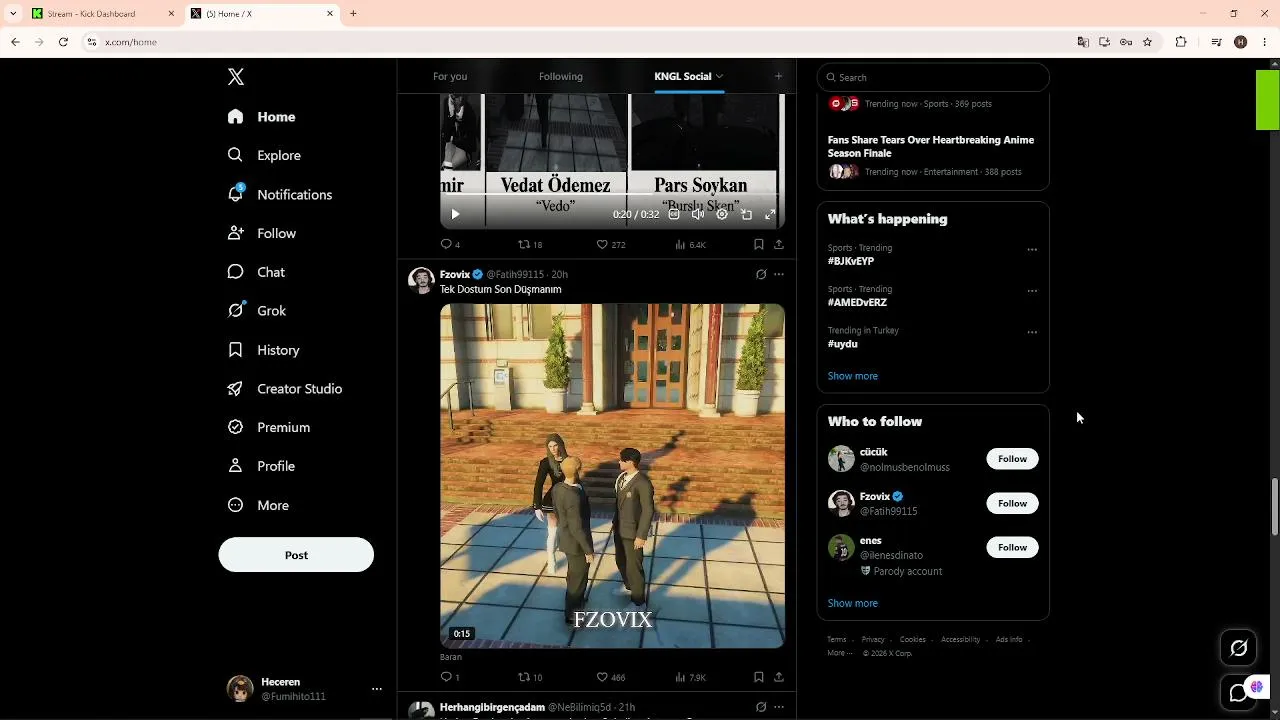Image resolution: width=1280 pixels, height=720 pixels.
Task: Expand the More menu in sidebar
Action: pyautogui.click(x=258, y=505)
